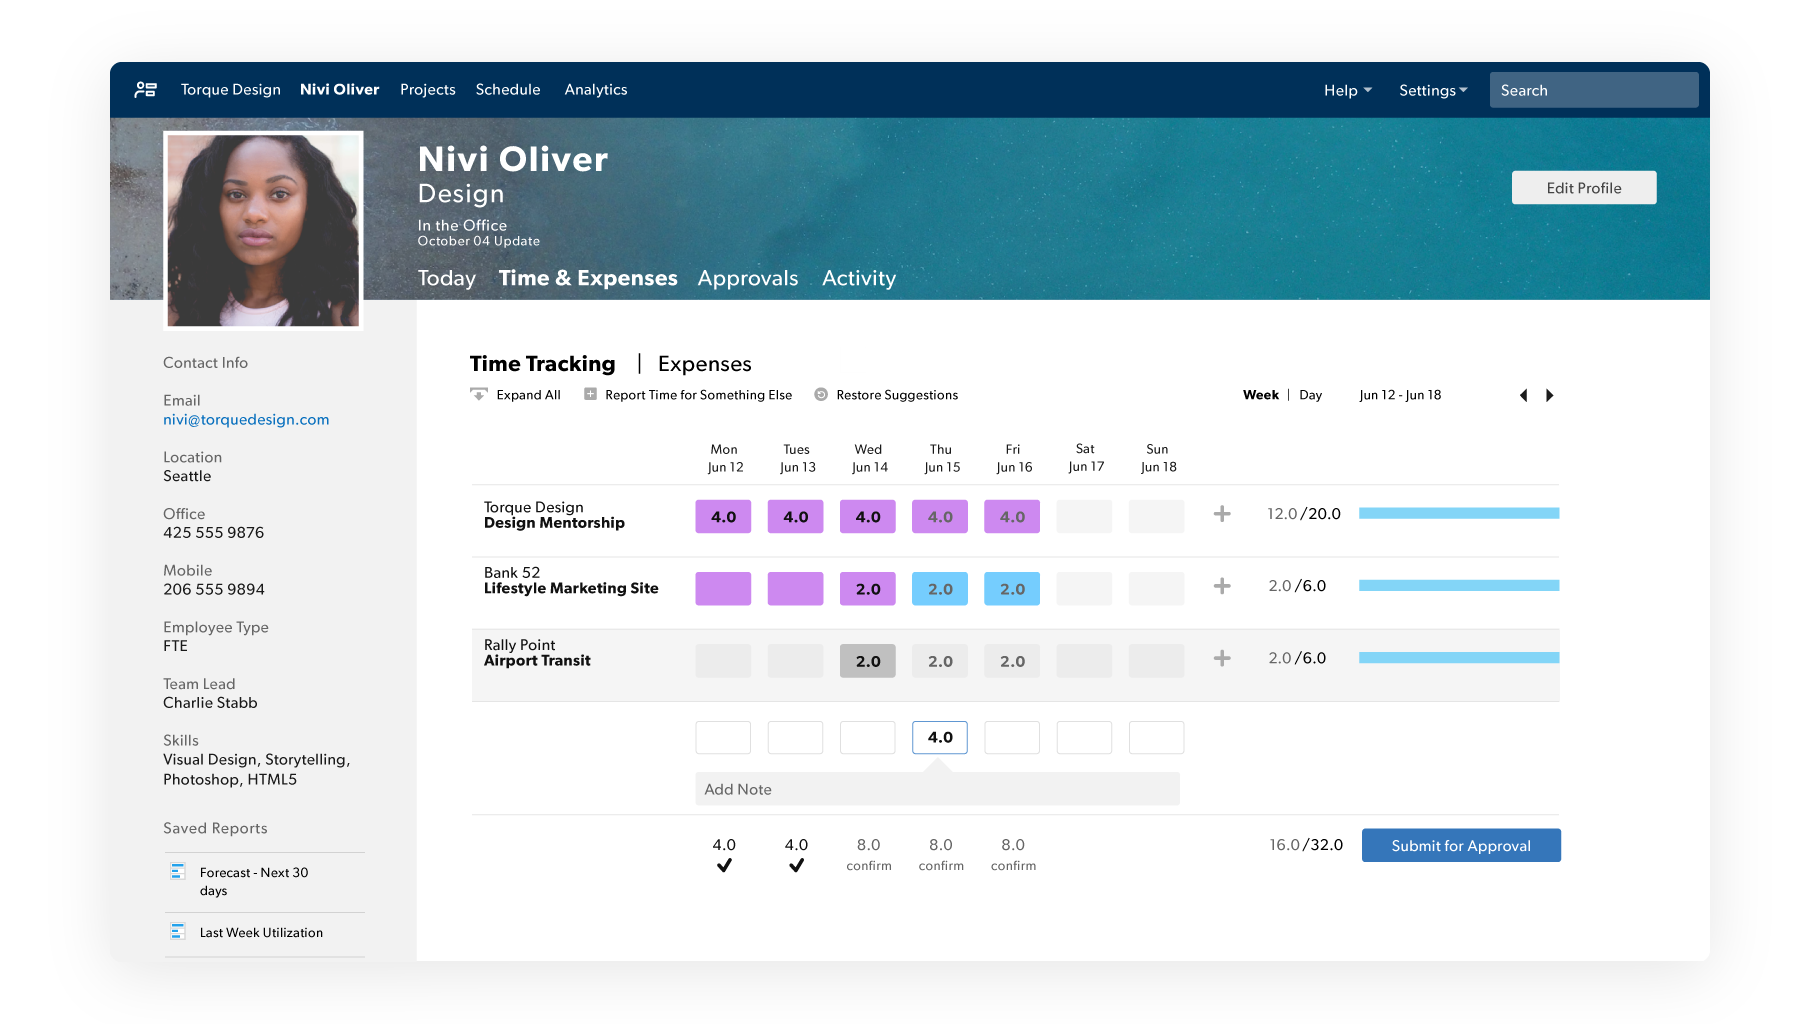Viewport: 1820px width, 1024px height.
Task: Confirm Monday's hours with the checkmark
Action: (723, 866)
